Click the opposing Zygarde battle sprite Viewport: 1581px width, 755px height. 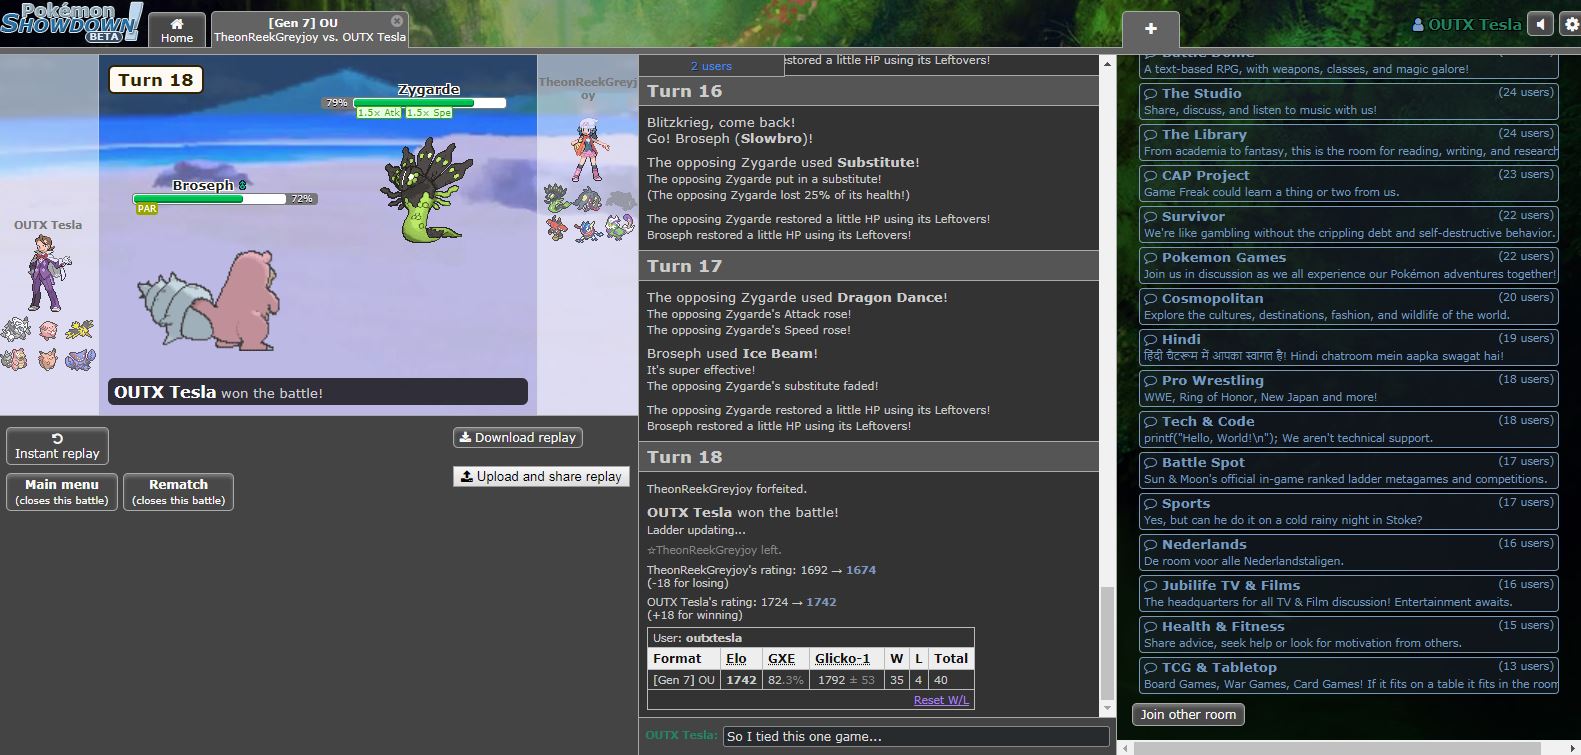pos(427,191)
